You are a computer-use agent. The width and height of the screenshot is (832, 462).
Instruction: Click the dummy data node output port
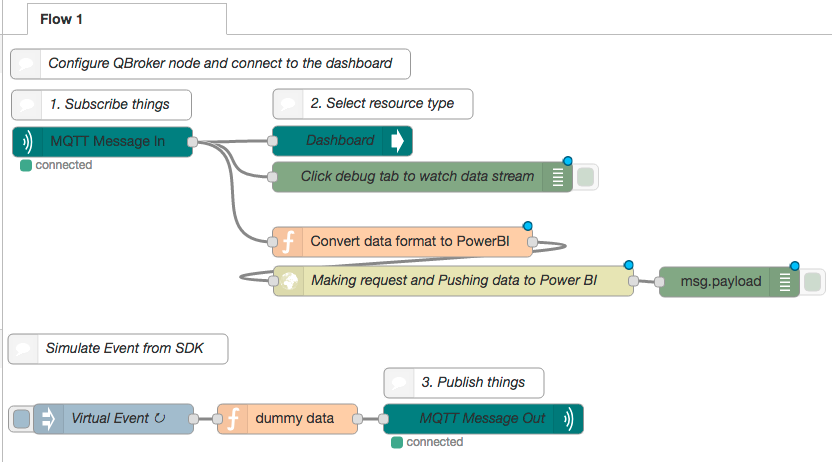coord(362,418)
